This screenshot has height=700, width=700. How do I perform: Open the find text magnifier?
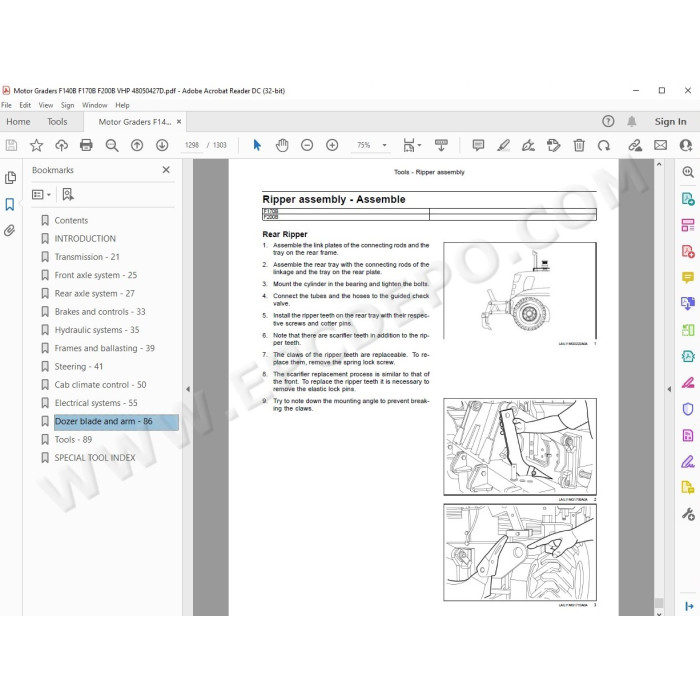(x=112, y=145)
